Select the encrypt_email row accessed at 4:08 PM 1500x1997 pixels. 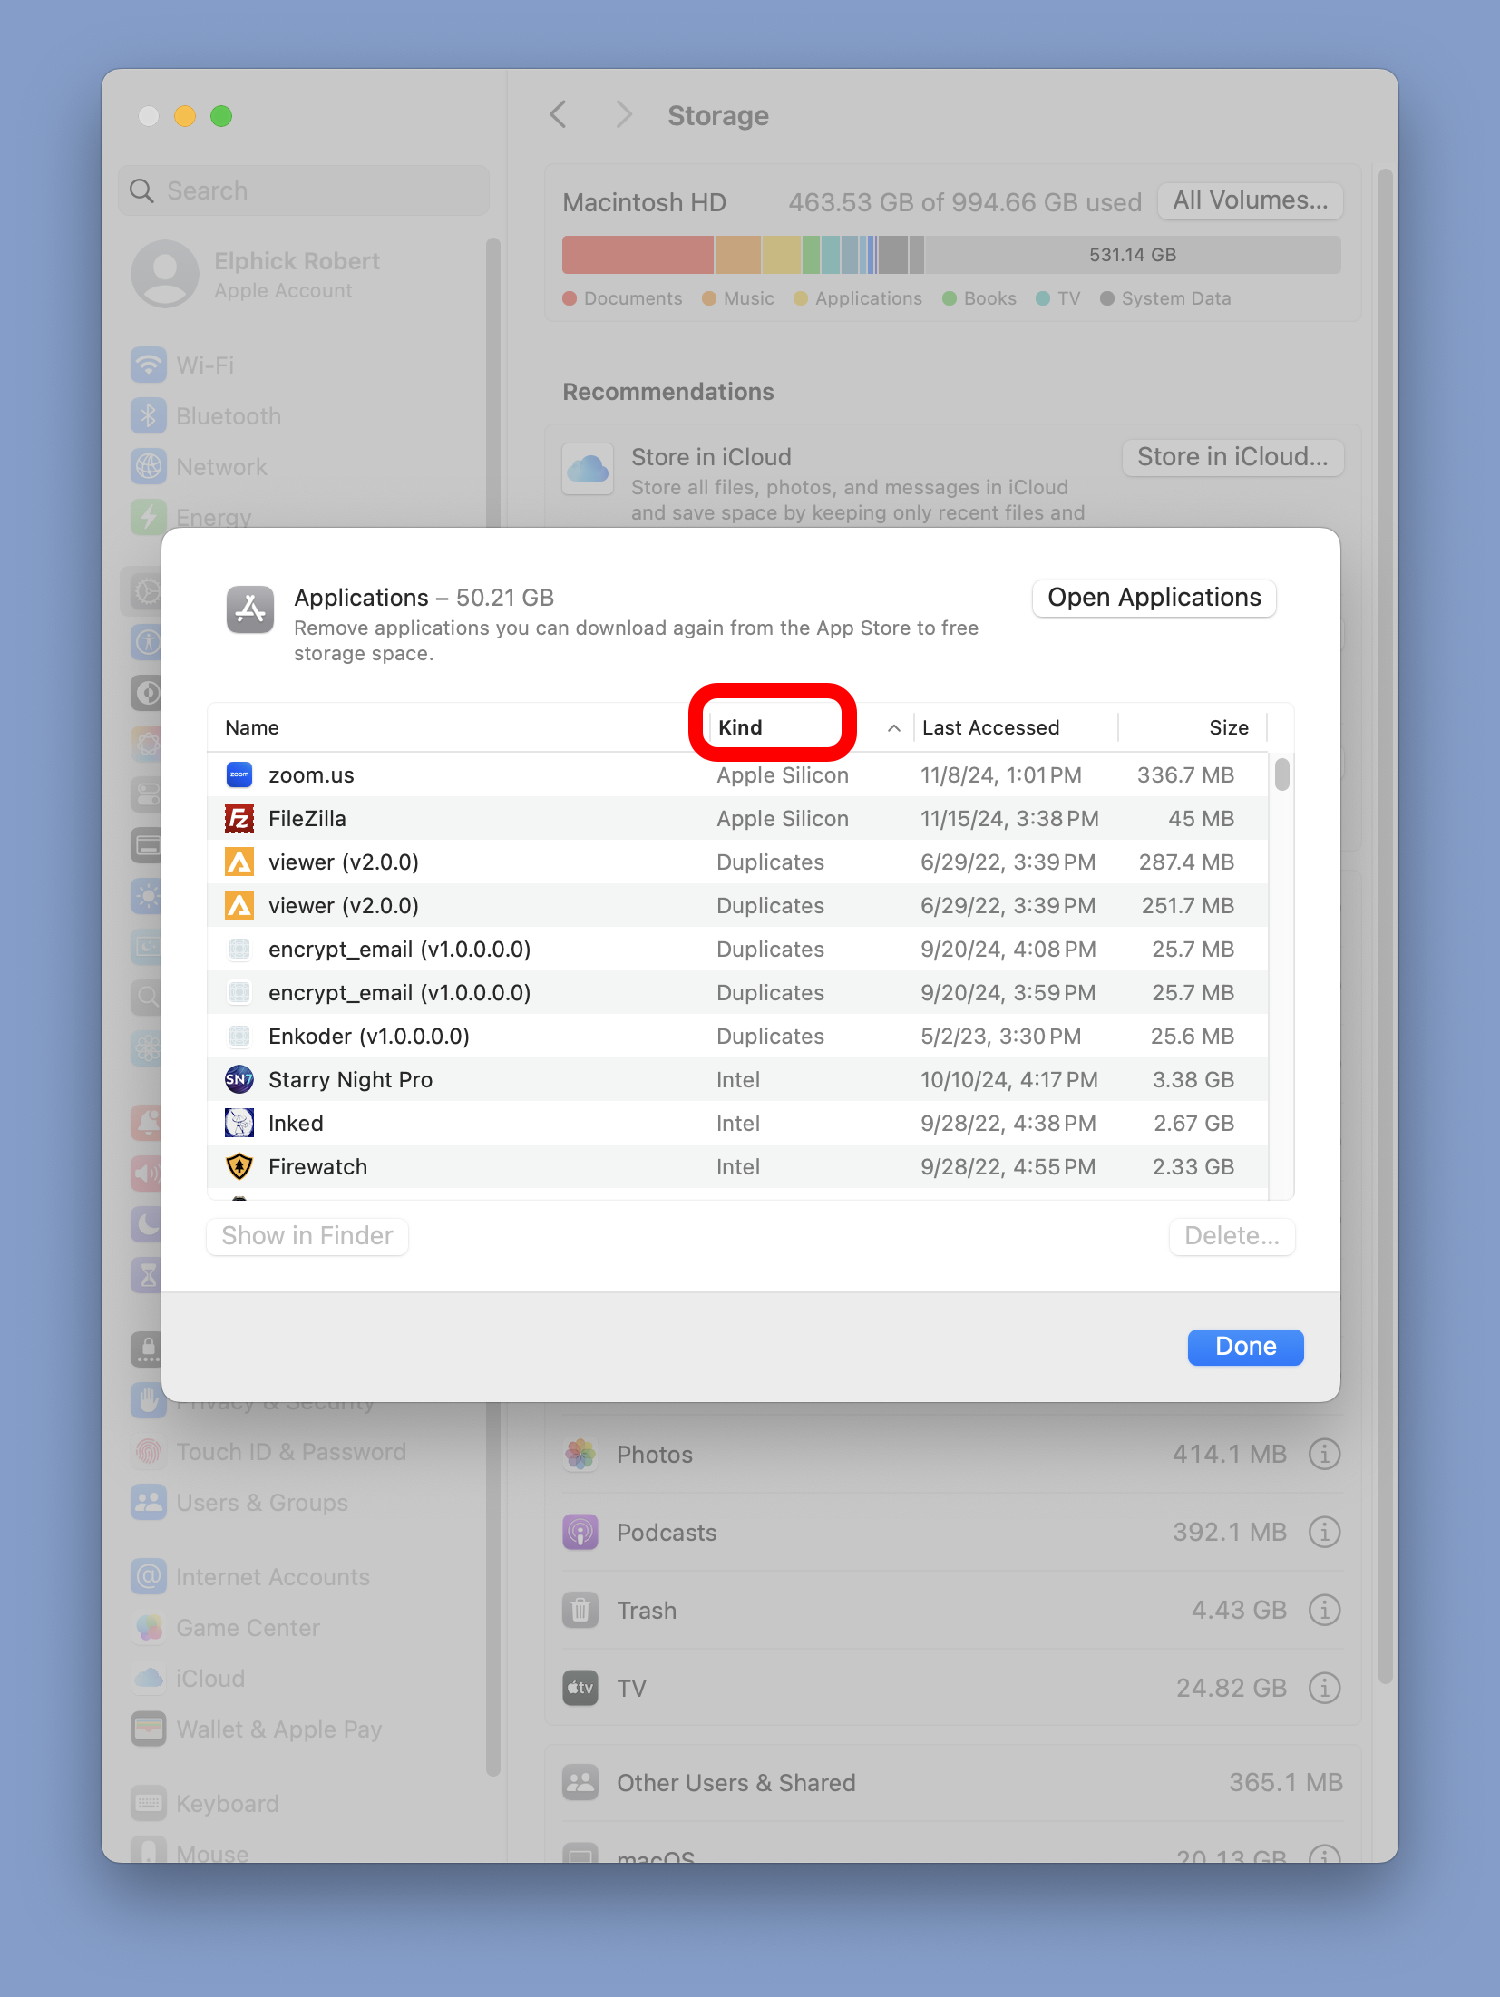[738, 949]
